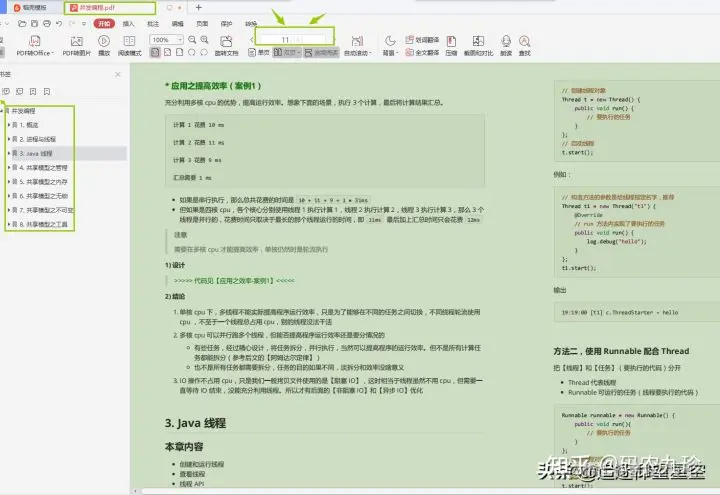Toggle 单页 single page view
This screenshot has height=495, width=720.
click(x=259, y=53)
